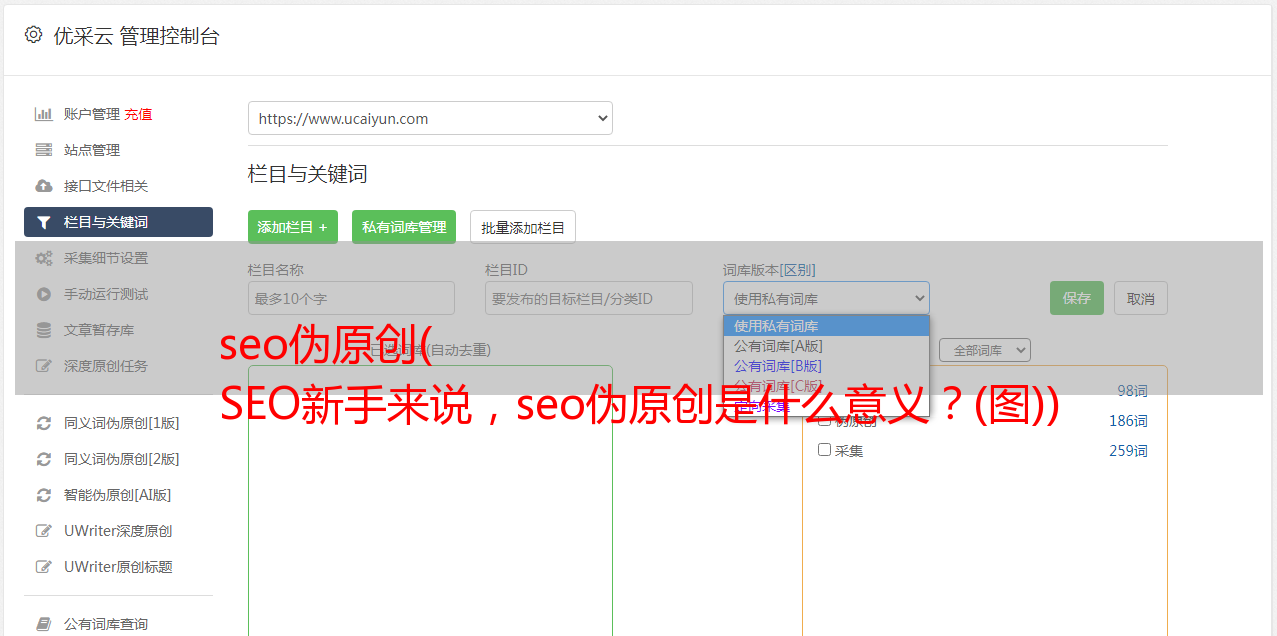Click the edit icon for UWriter原创标题

coord(44,567)
